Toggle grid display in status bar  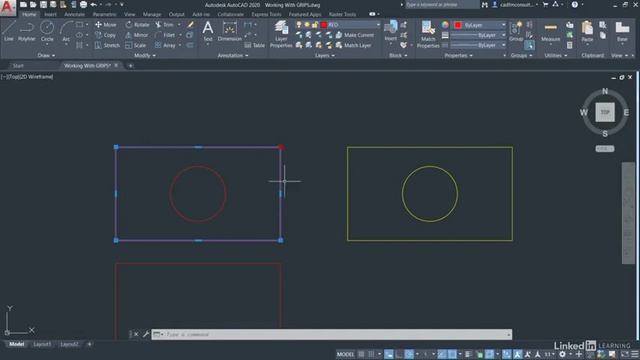pyautogui.click(x=362, y=354)
